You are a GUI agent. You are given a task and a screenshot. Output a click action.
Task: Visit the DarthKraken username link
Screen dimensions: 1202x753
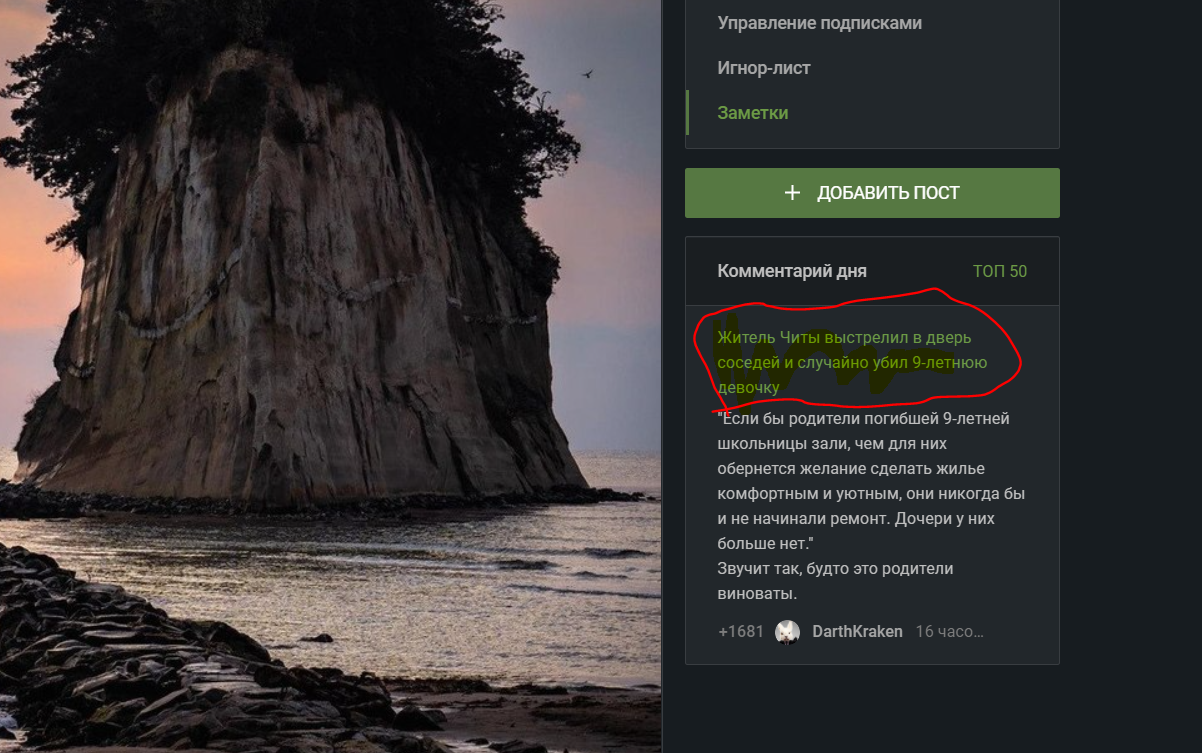coord(857,632)
